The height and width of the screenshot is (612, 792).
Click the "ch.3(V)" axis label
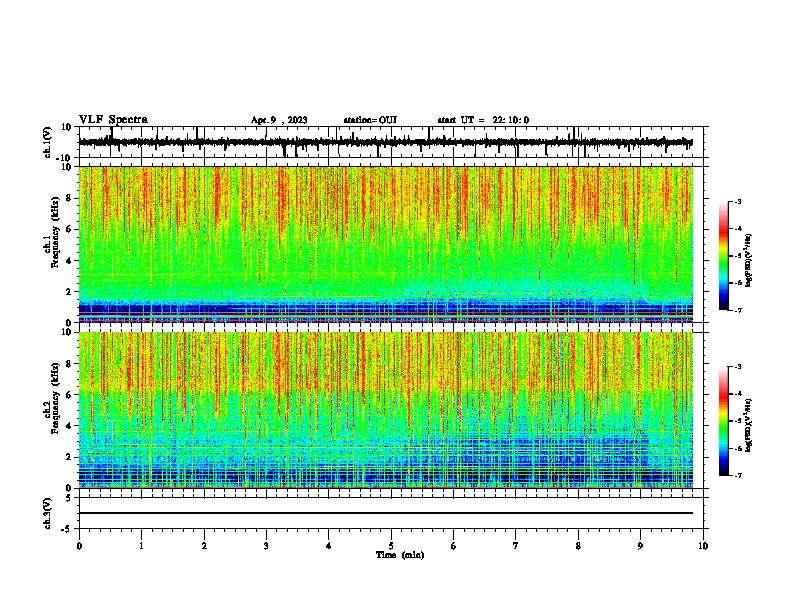pos(48,513)
